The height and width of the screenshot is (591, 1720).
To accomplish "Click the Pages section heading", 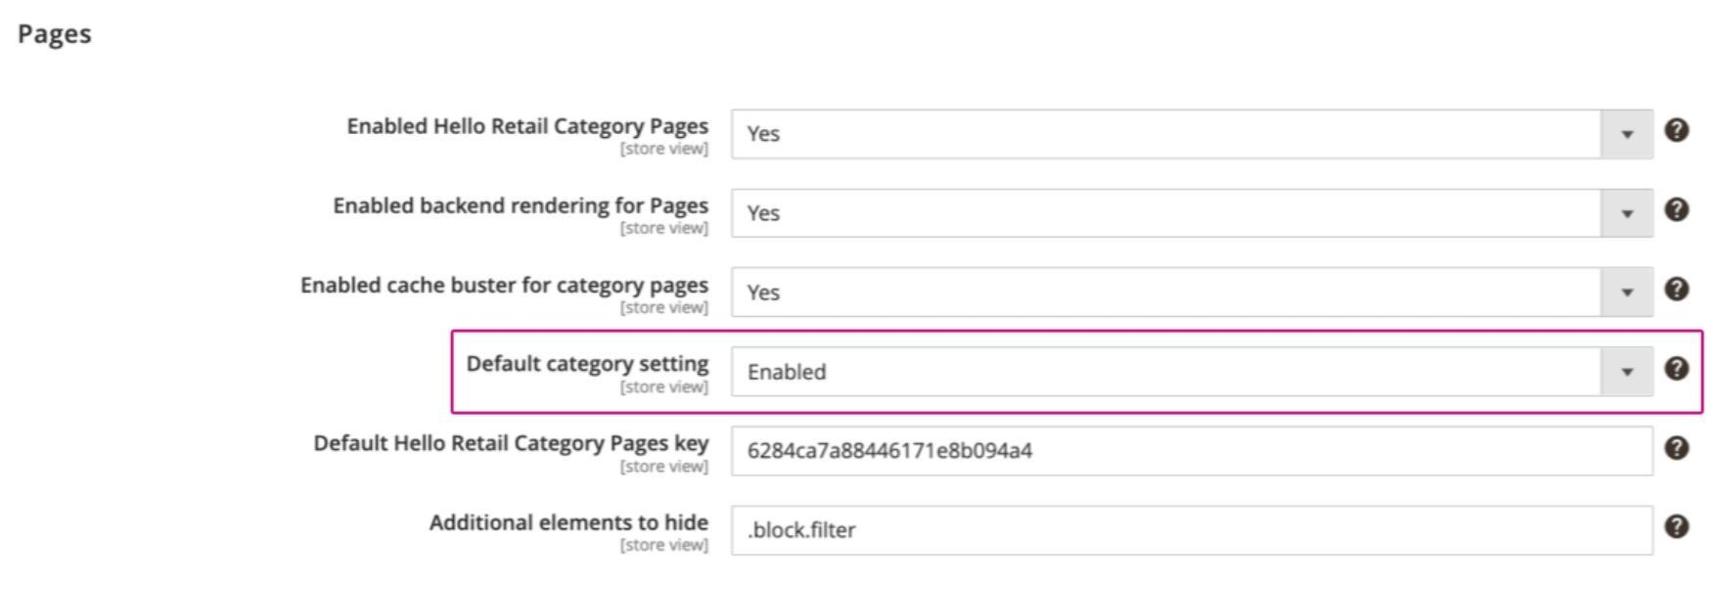I will pos(55,34).
